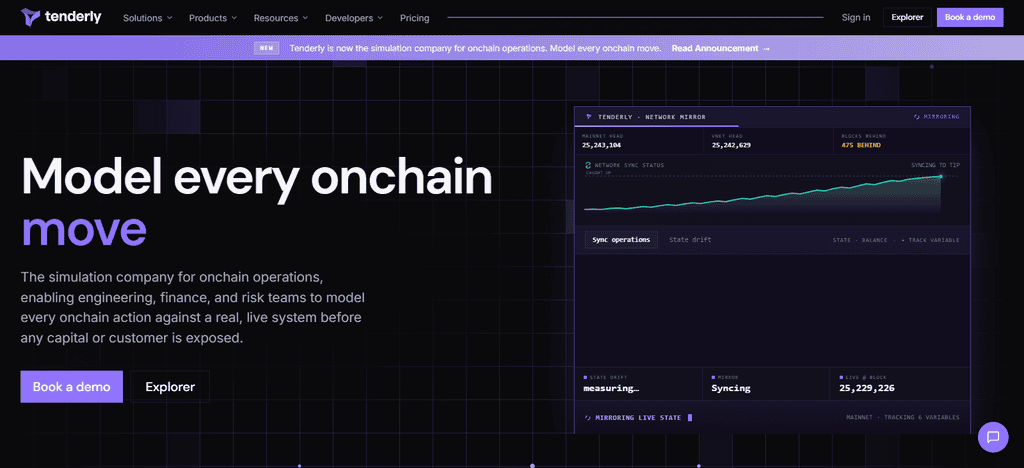Viewport: 1024px width, 468px height.
Task: Expand the Products dropdown menu
Action: click(x=213, y=18)
